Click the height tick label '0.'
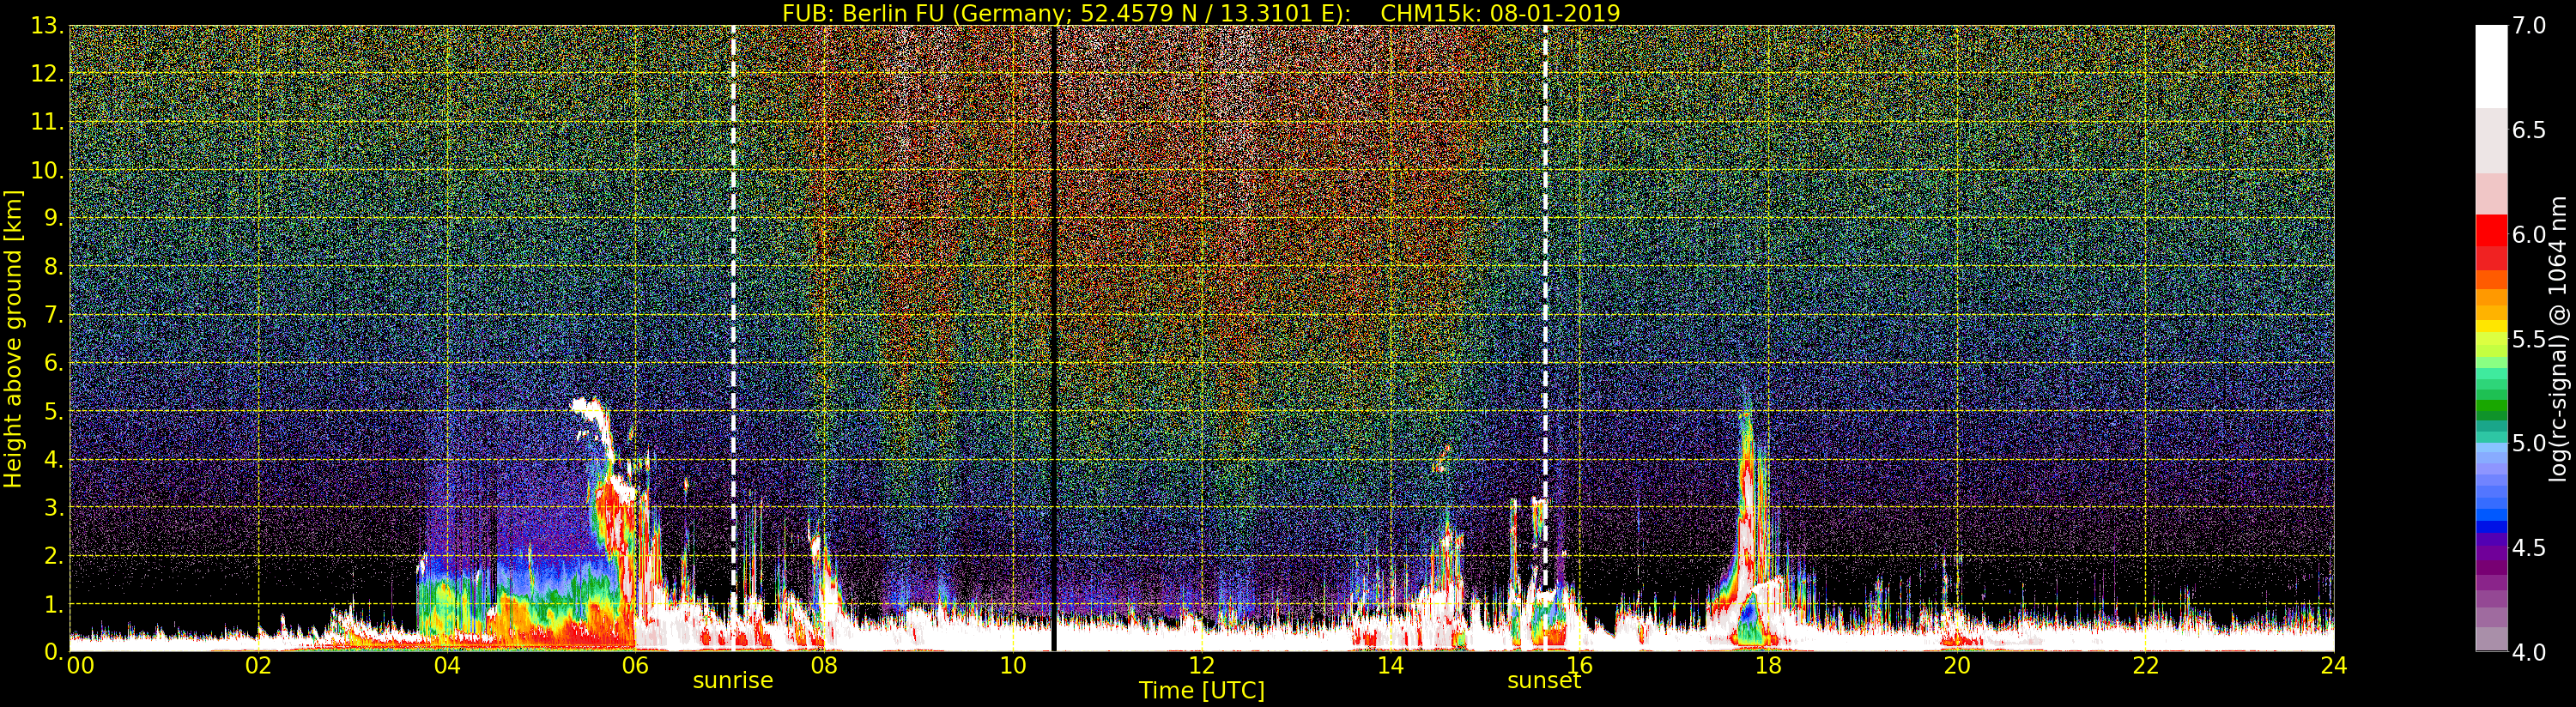Image resolution: width=2576 pixels, height=707 pixels. click(54, 652)
